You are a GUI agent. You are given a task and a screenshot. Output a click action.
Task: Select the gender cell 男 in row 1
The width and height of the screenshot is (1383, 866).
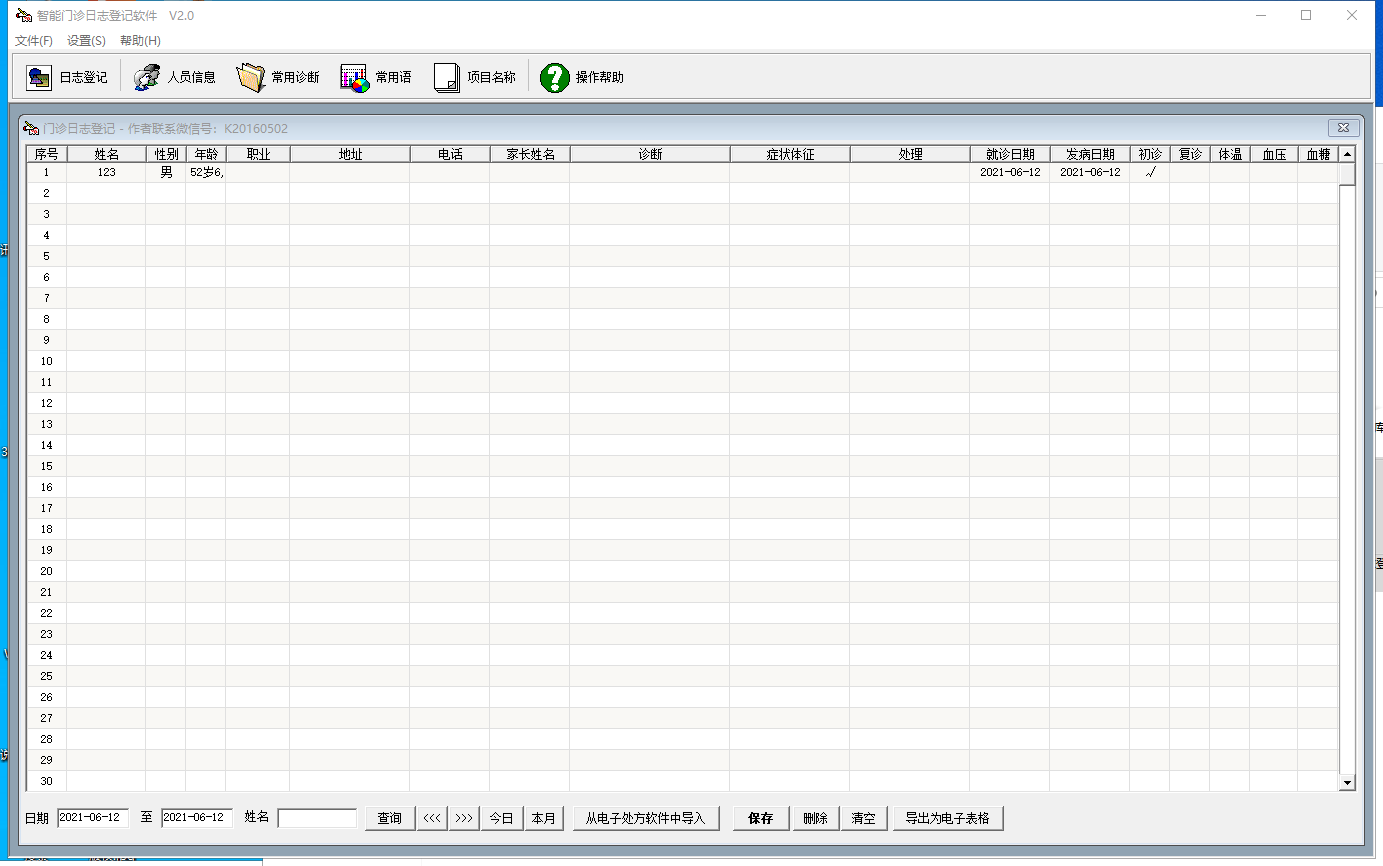click(x=166, y=172)
